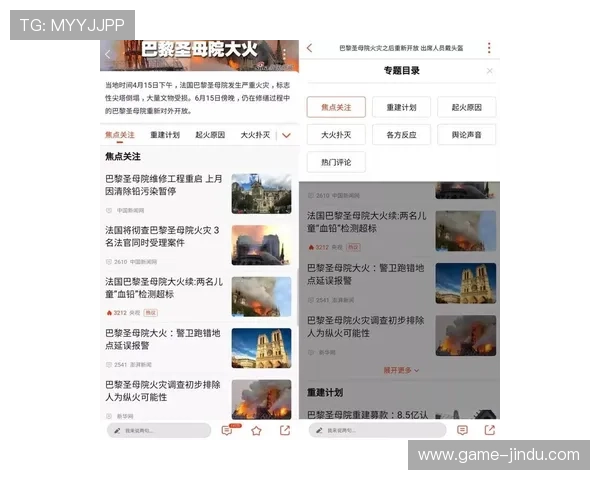
Task: Select 各方反应 in the 专题目录 grid
Action: coord(401,135)
